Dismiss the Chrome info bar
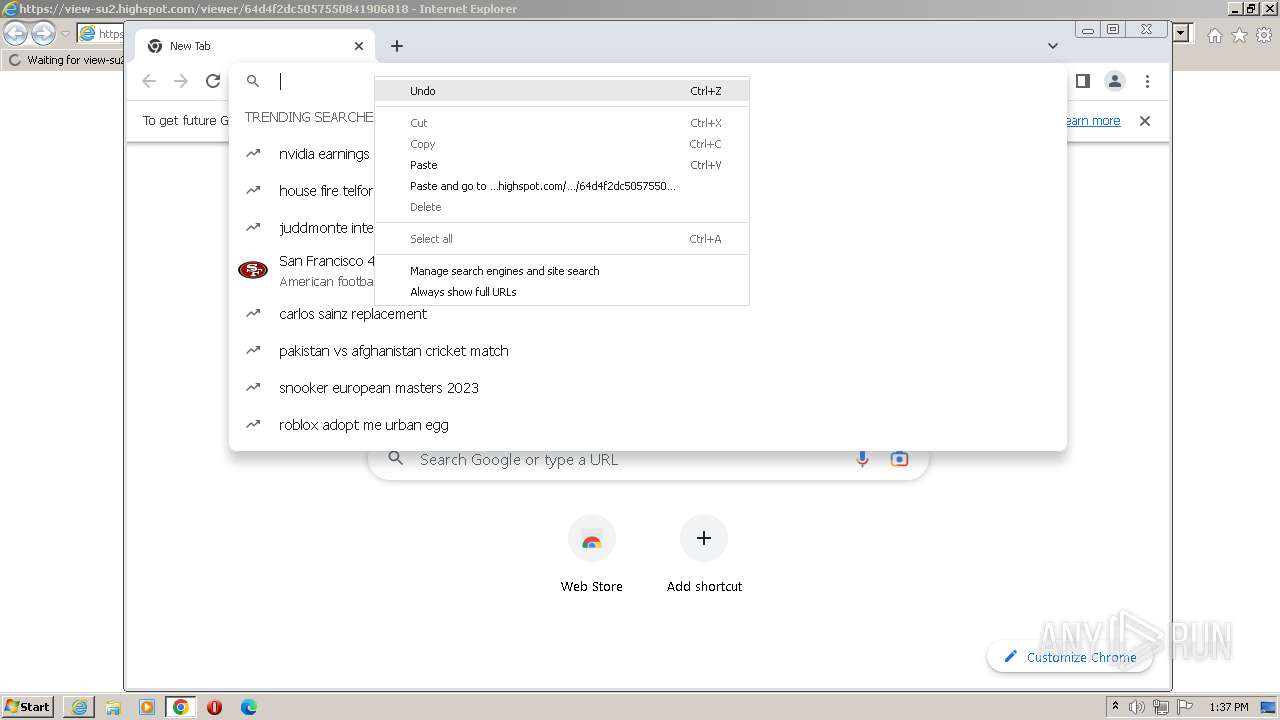The height and width of the screenshot is (720, 1280). [1145, 121]
